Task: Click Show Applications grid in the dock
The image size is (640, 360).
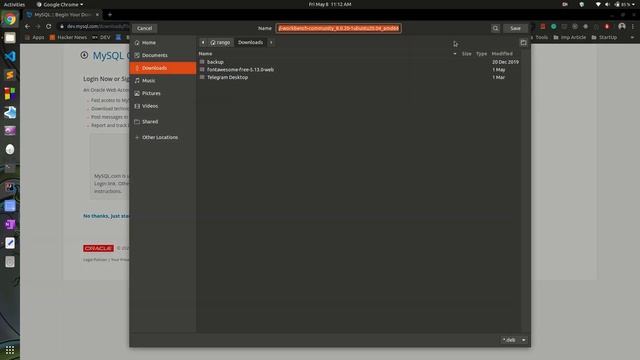Action: pyautogui.click(x=10, y=350)
